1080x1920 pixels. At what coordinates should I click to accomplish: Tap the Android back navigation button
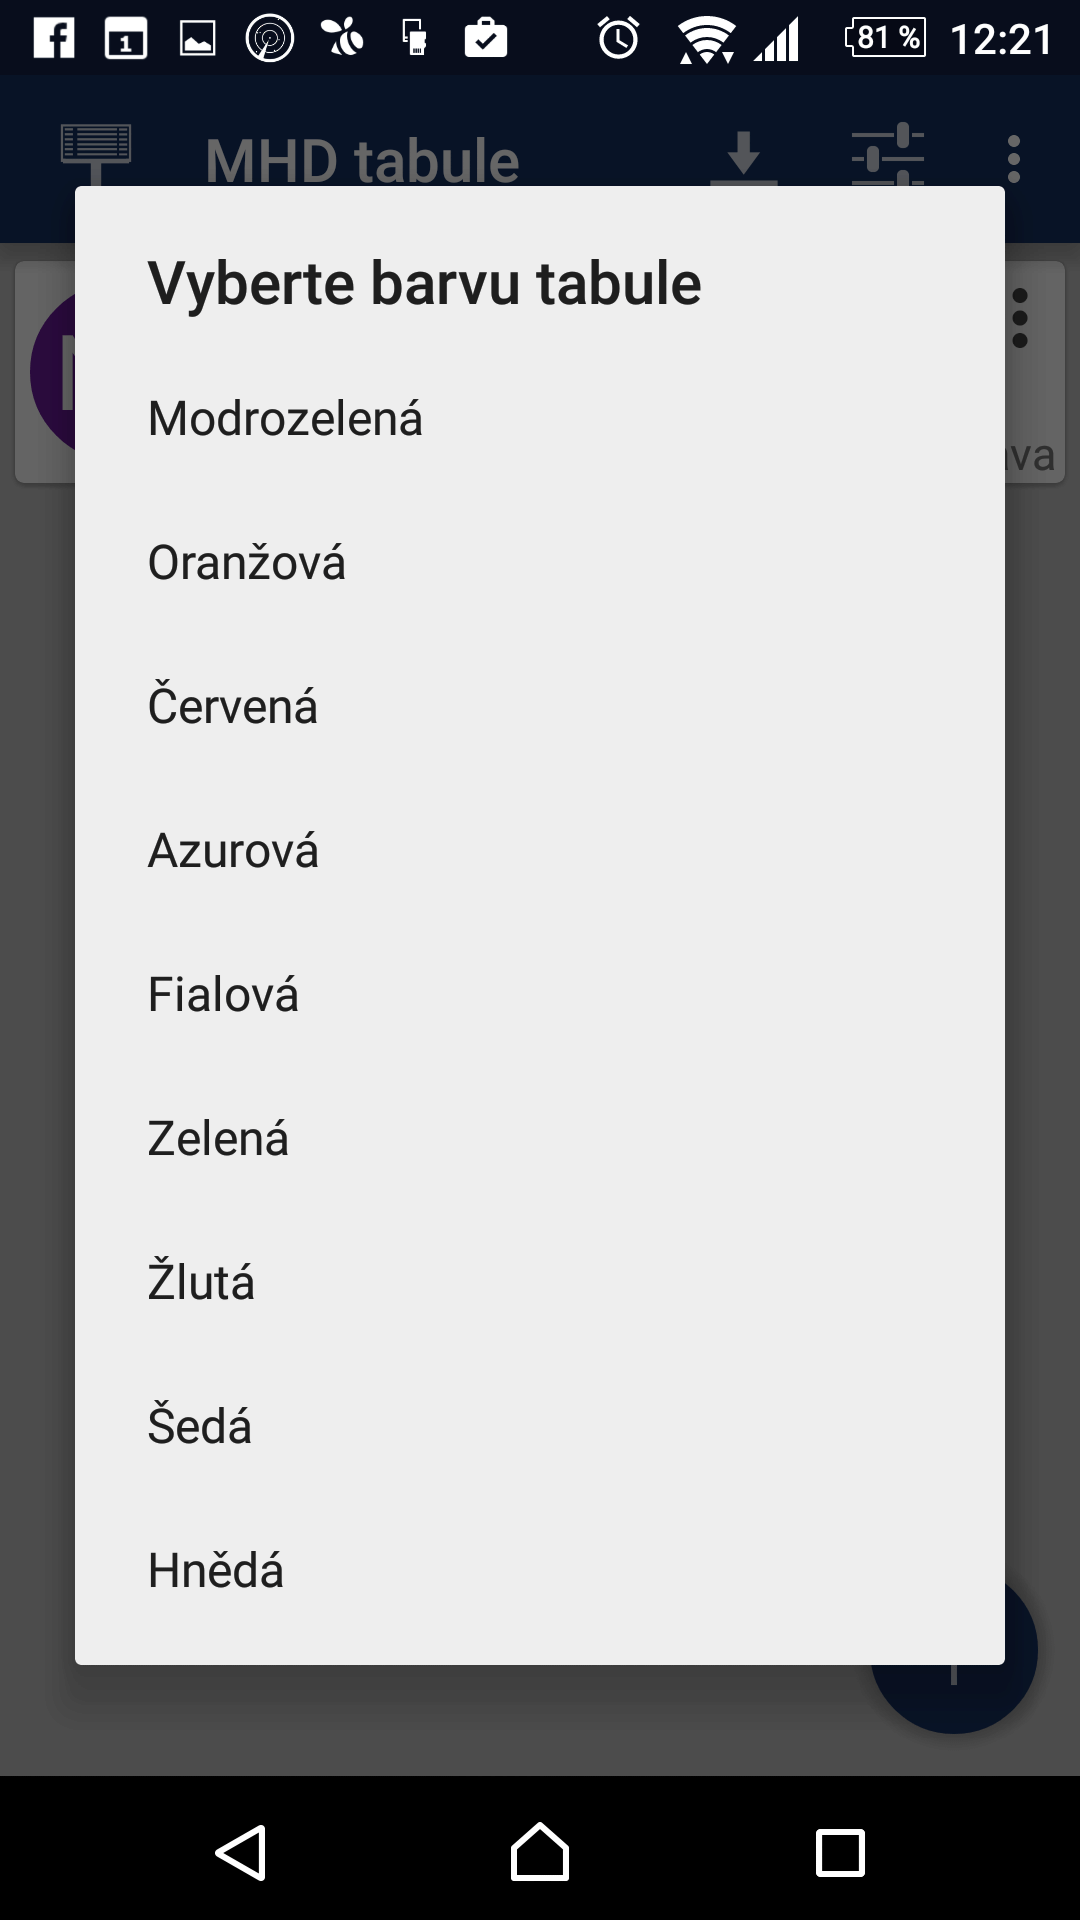click(241, 1853)
